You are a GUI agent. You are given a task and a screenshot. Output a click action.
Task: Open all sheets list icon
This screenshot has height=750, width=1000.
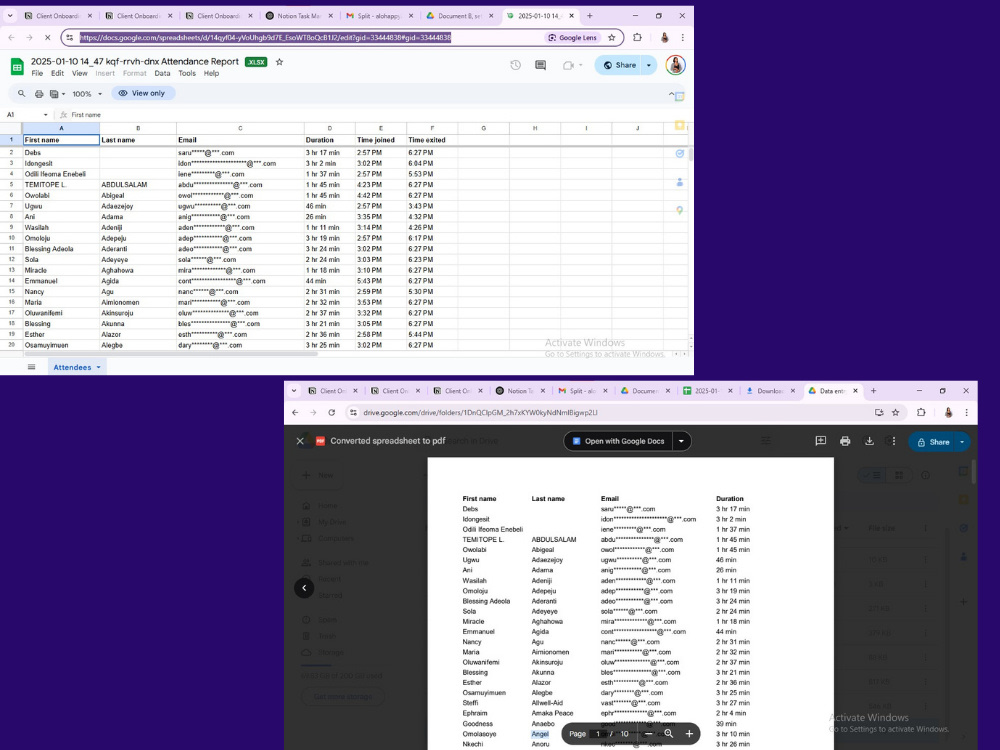31,367
